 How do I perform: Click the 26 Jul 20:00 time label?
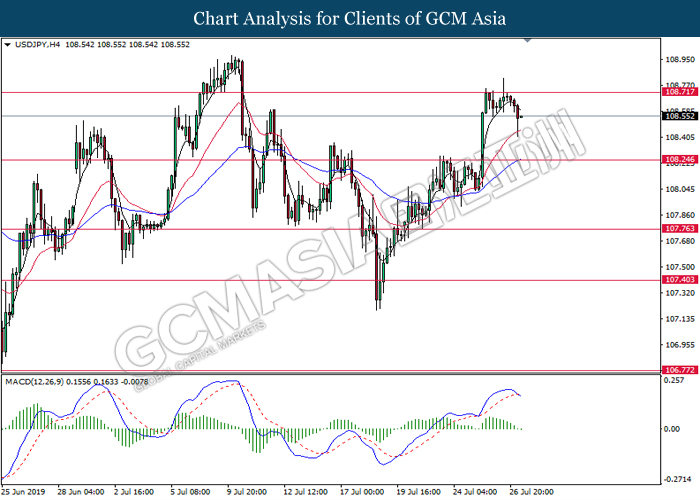531,492
